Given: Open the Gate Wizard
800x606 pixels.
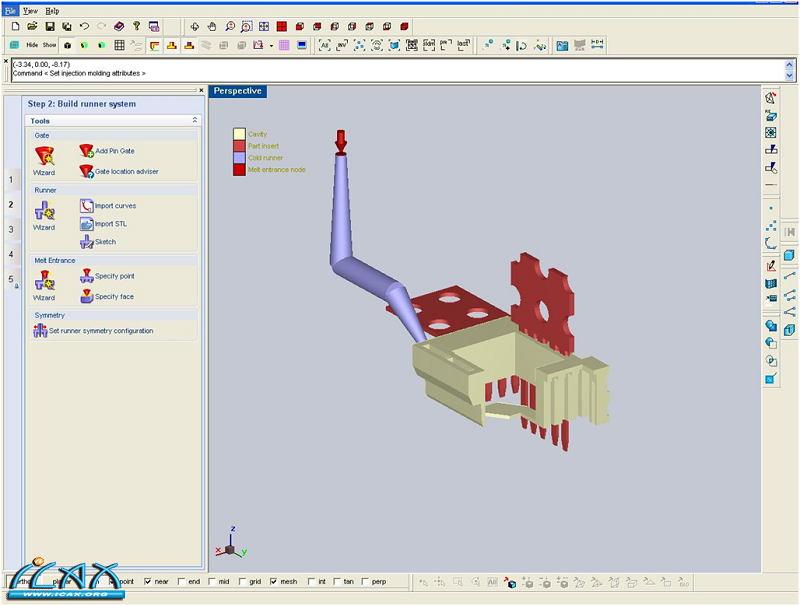Looking at the screenshot, I should (44, 155).
